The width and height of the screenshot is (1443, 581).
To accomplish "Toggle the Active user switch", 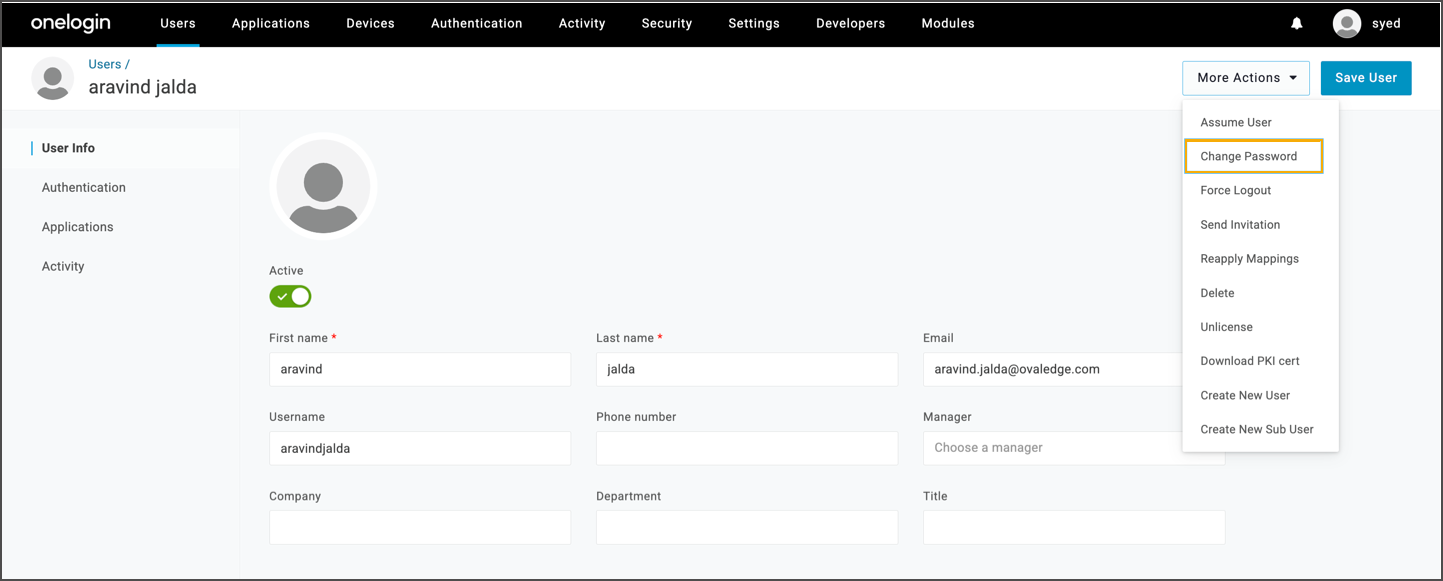I will point(290,296).
